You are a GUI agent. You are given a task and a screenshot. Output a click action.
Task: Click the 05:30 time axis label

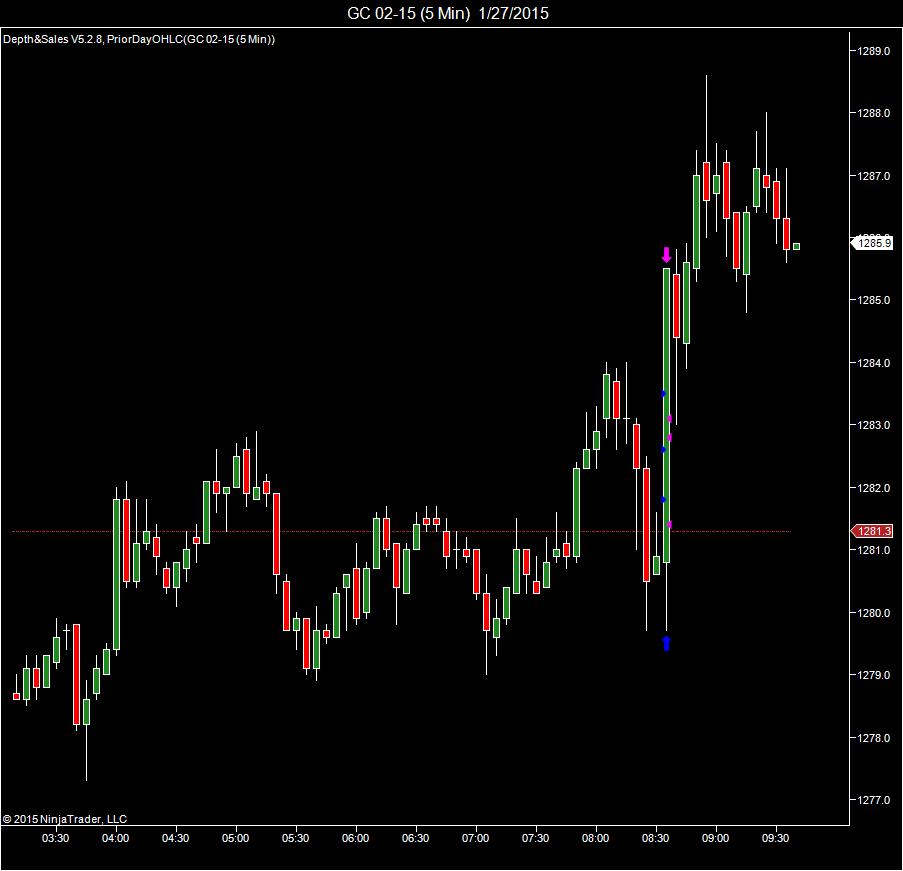(x=295, y=838)
